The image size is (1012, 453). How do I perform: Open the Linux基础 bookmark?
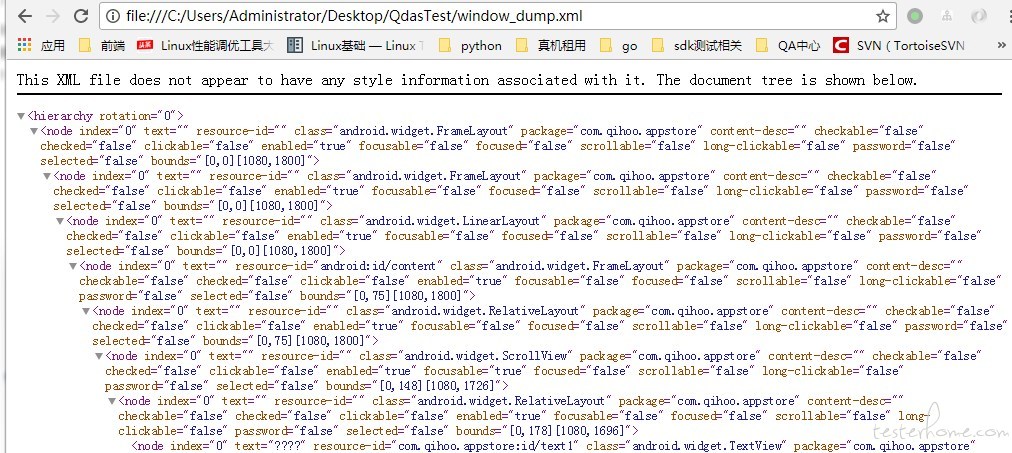[x=356, y=45]
